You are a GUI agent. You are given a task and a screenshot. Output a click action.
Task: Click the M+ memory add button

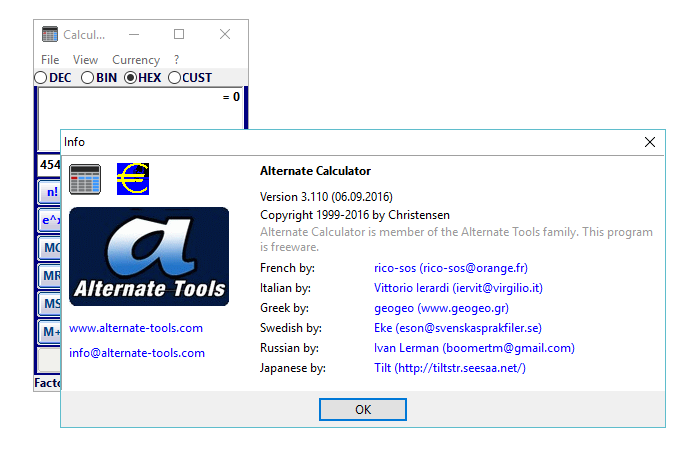click(50, 331)
